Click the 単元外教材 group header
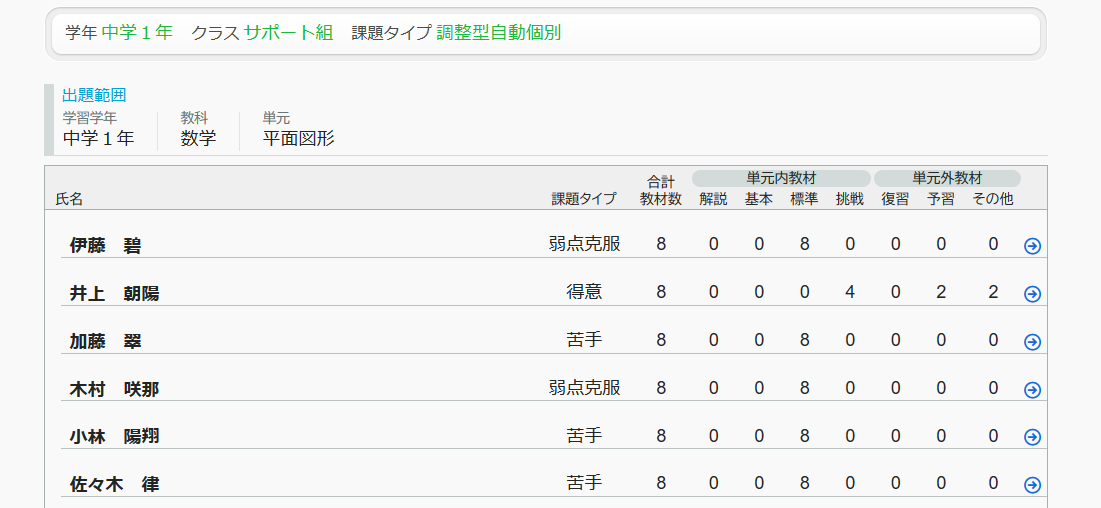 click(947, 178)
